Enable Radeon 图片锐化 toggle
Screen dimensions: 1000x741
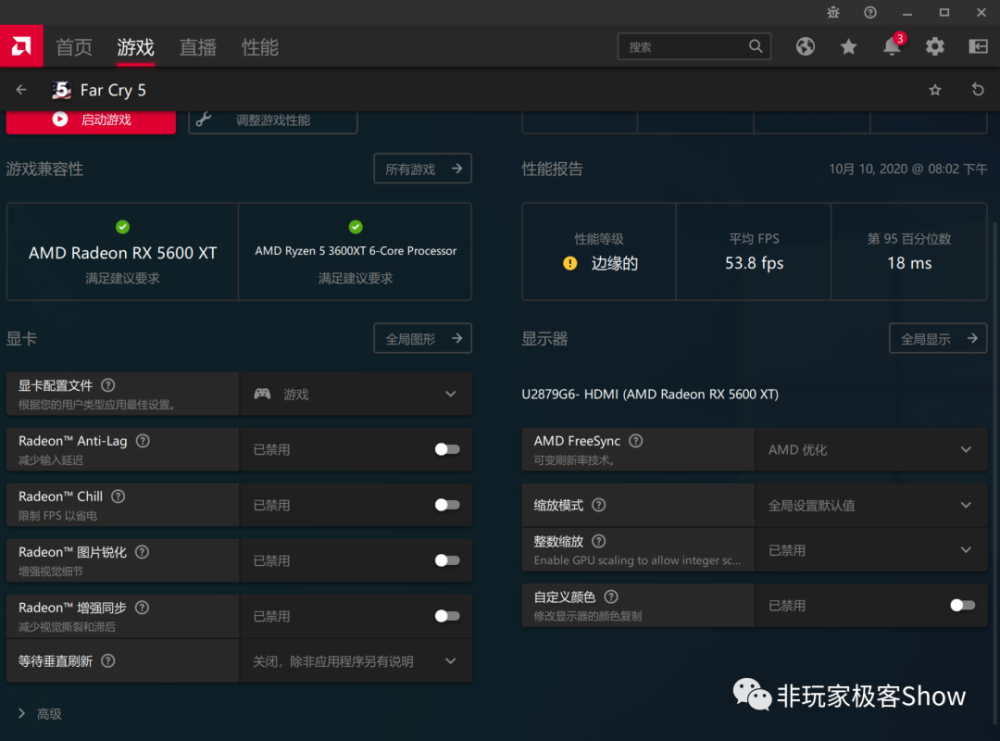(447, 561)
